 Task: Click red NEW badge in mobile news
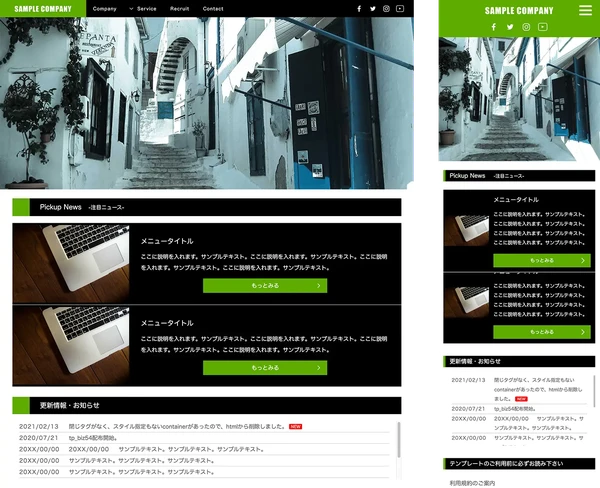[521, 399]
